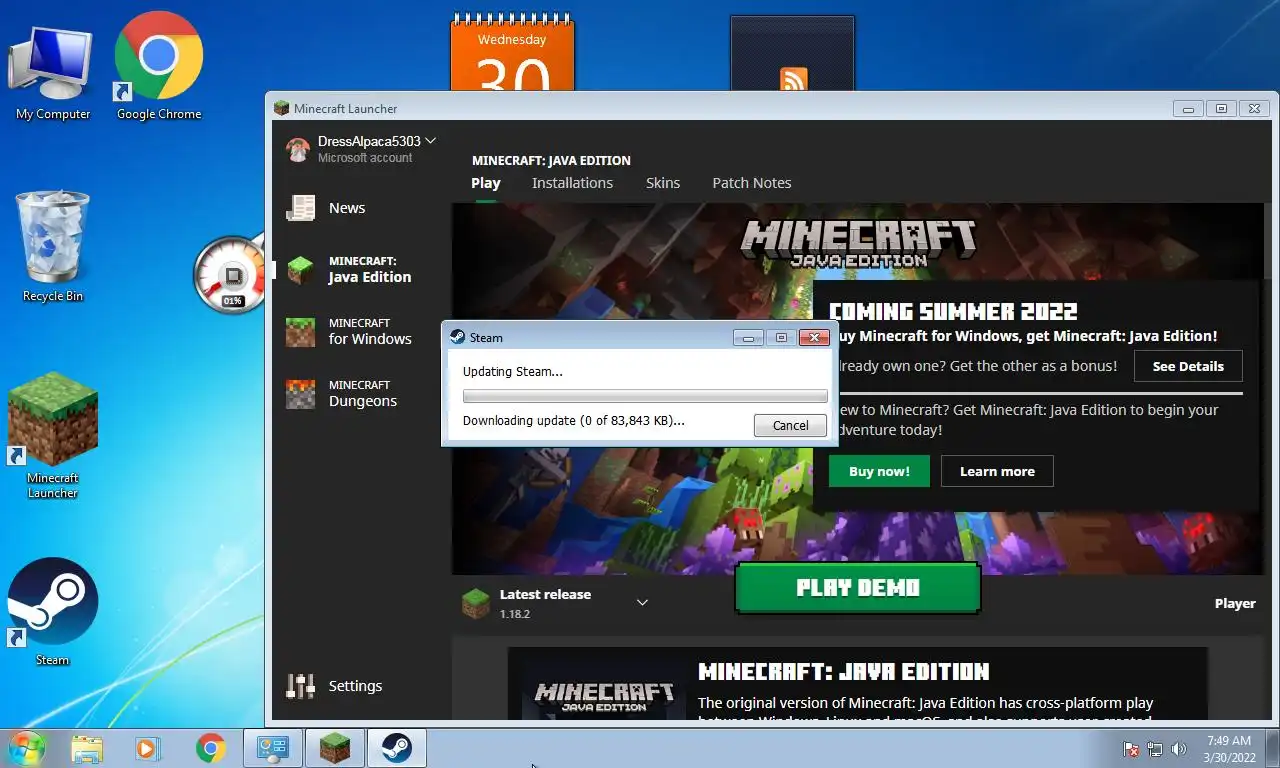Switch to the Skins tab
This screenshot has height=768, width=1280.
click(x=663, y=183)
